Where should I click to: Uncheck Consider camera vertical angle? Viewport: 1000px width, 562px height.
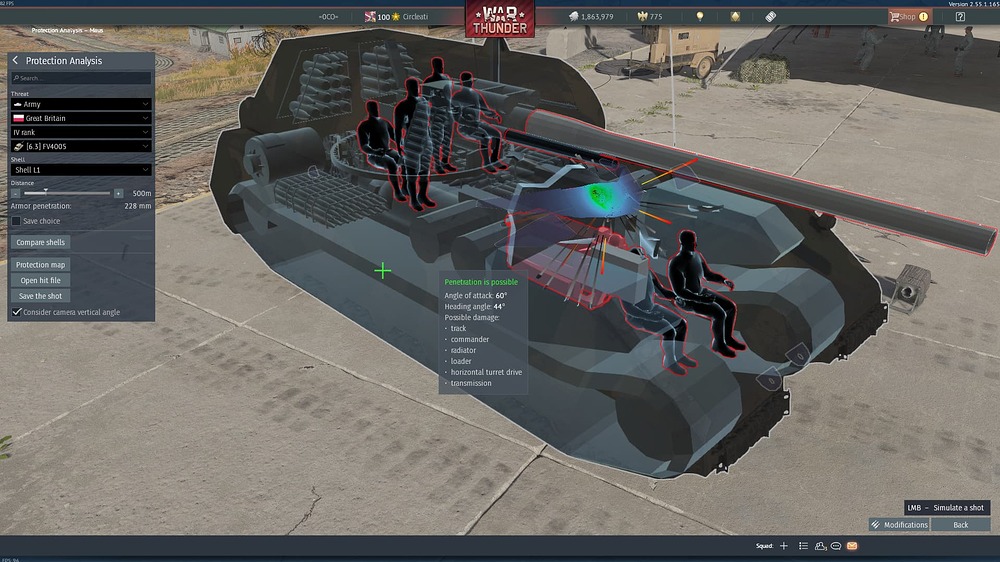[17, 312]
